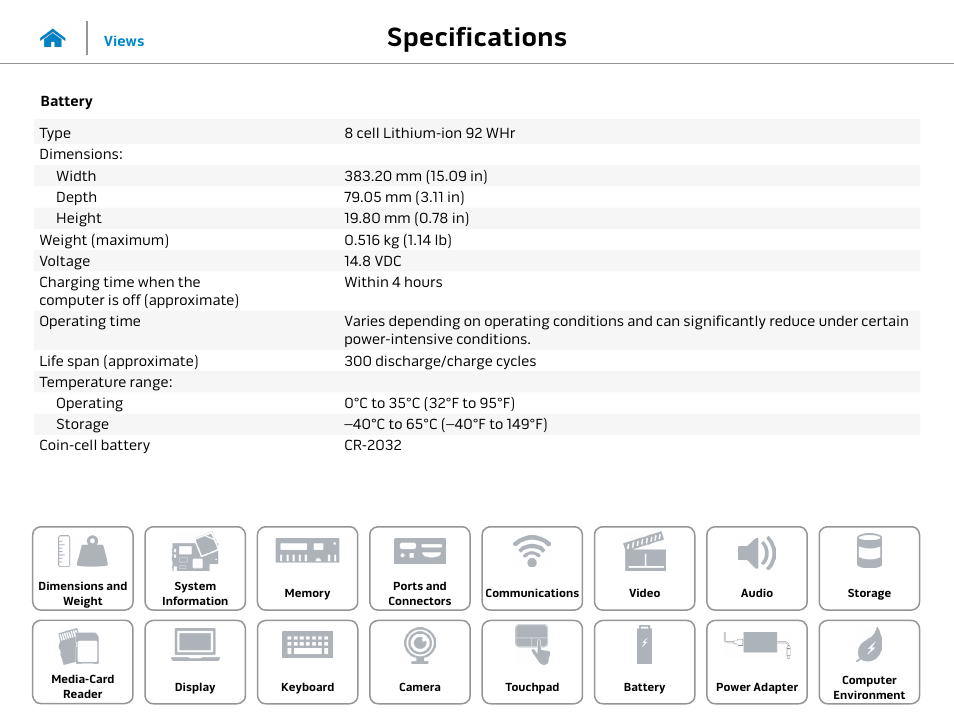Open the Memory specifications tile
954x721 pixels.
coord(307,568)
